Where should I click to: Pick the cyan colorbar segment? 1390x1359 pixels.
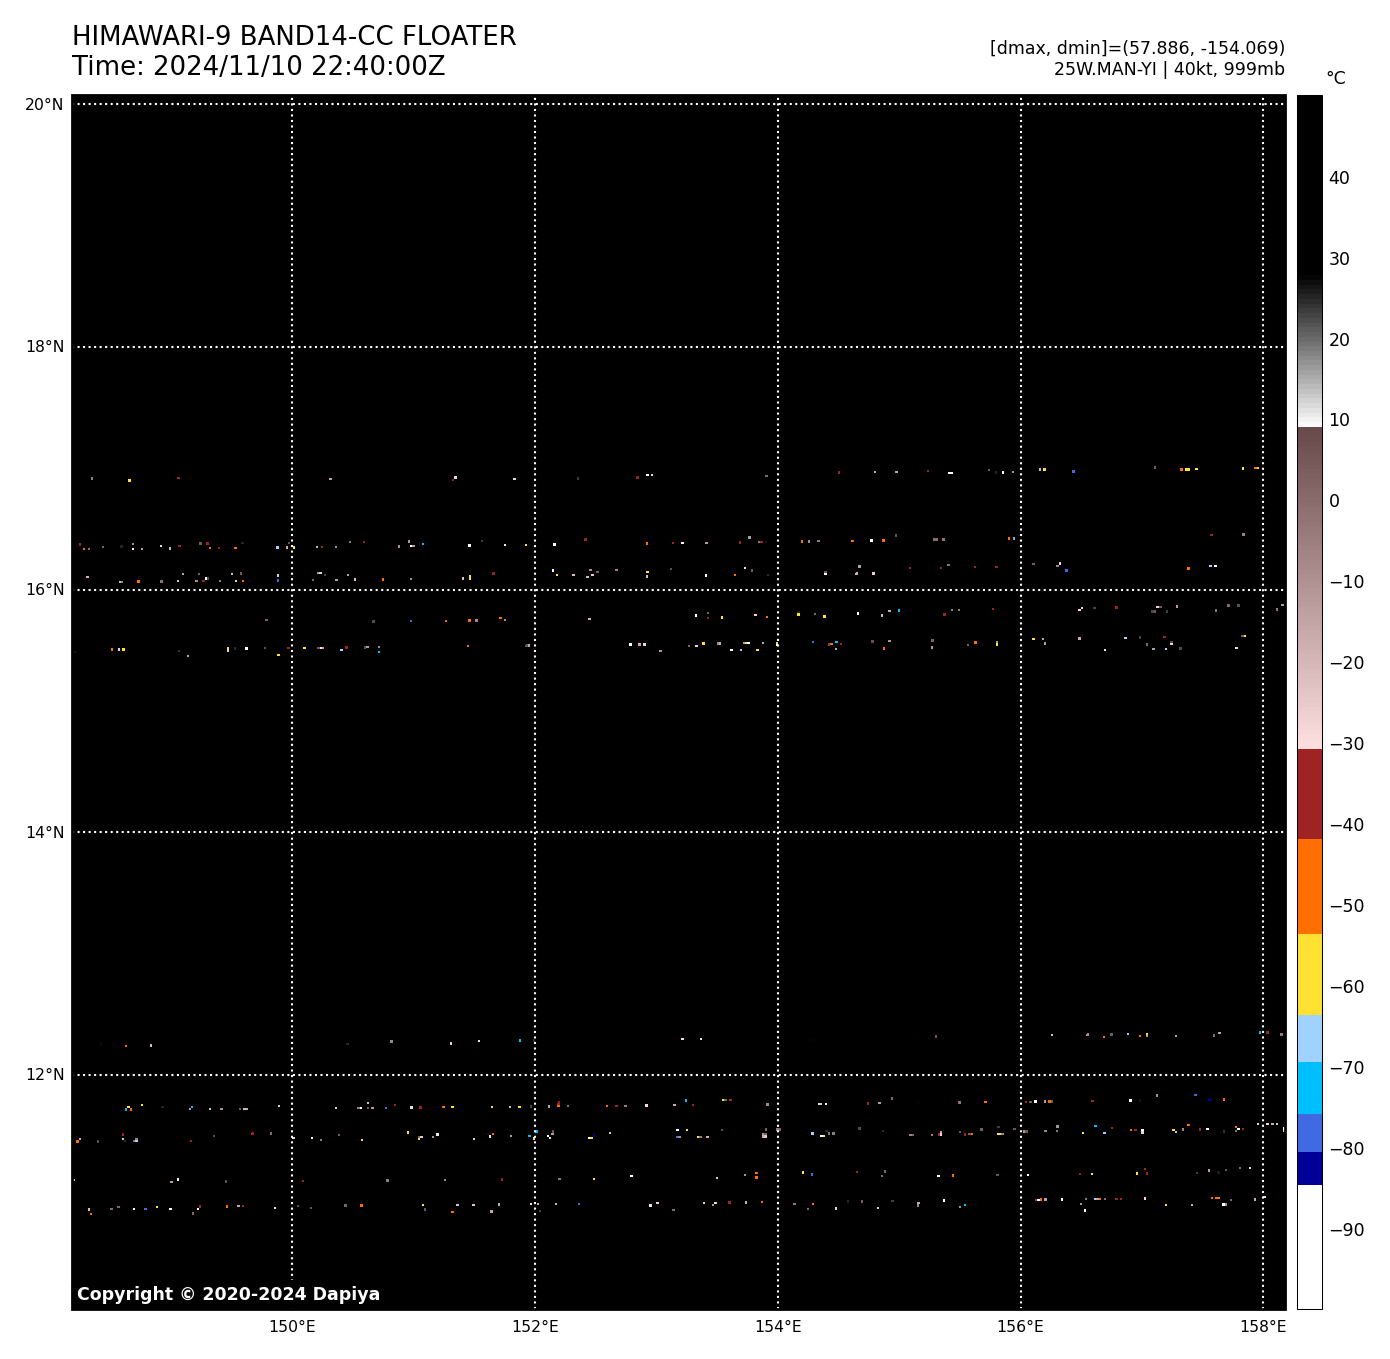click(1309, 1087)
